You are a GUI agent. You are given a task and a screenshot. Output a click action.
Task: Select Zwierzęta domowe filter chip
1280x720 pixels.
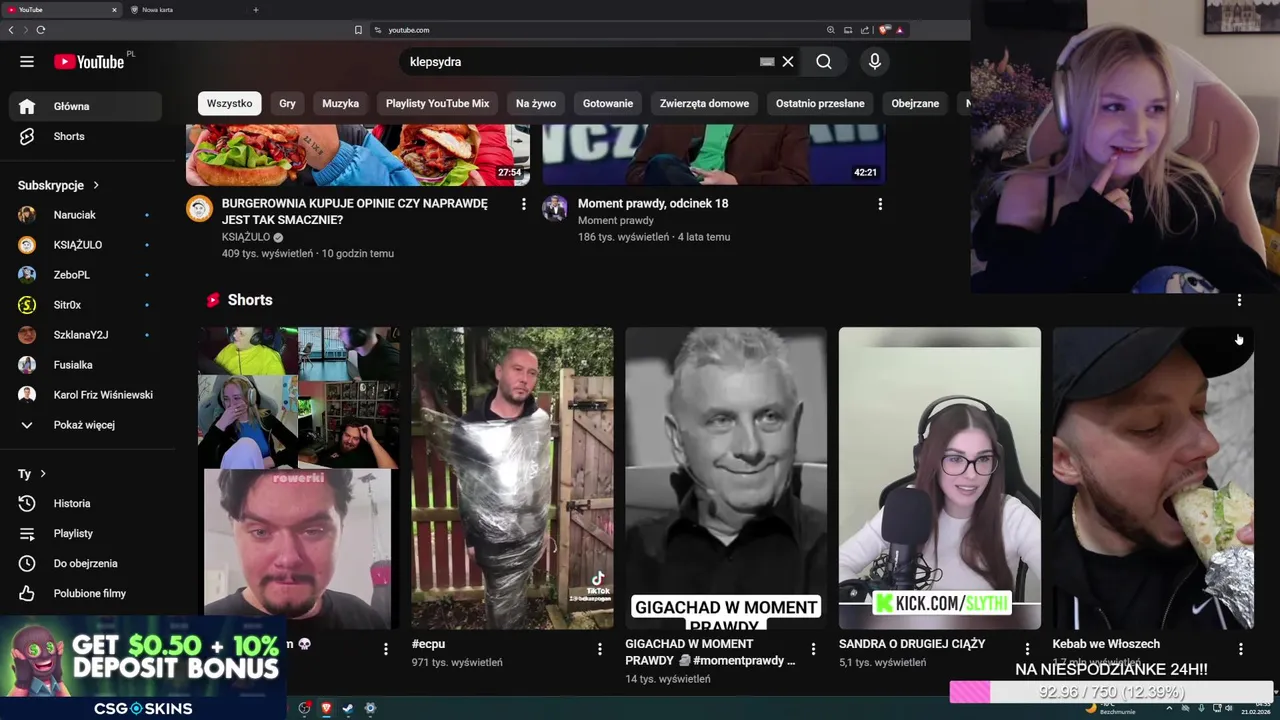click(704, 103)
